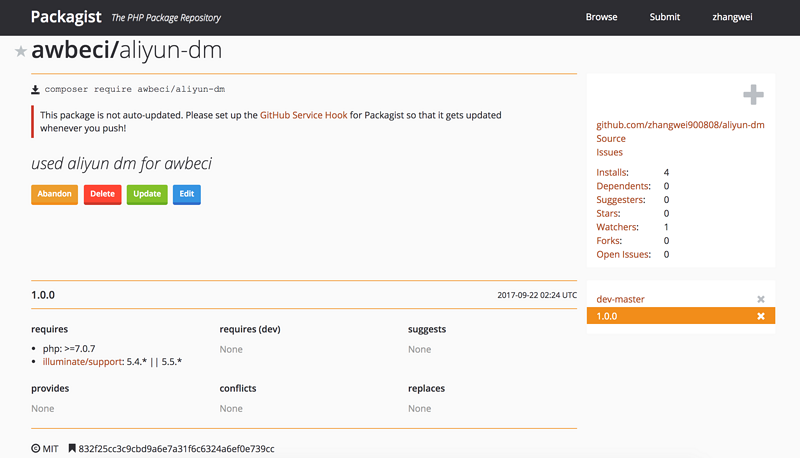
Task: View the Suggesters link
Action: (x=621, y=200)
